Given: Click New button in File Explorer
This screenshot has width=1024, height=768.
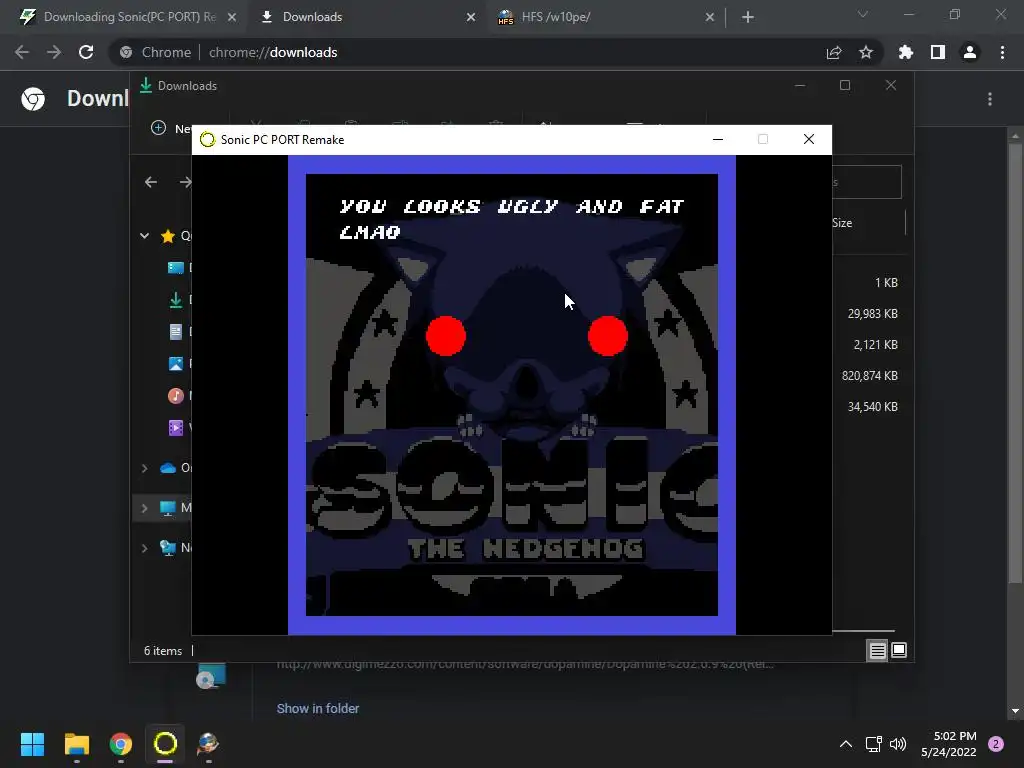Looking at the screenshot, I should point(171,129).
